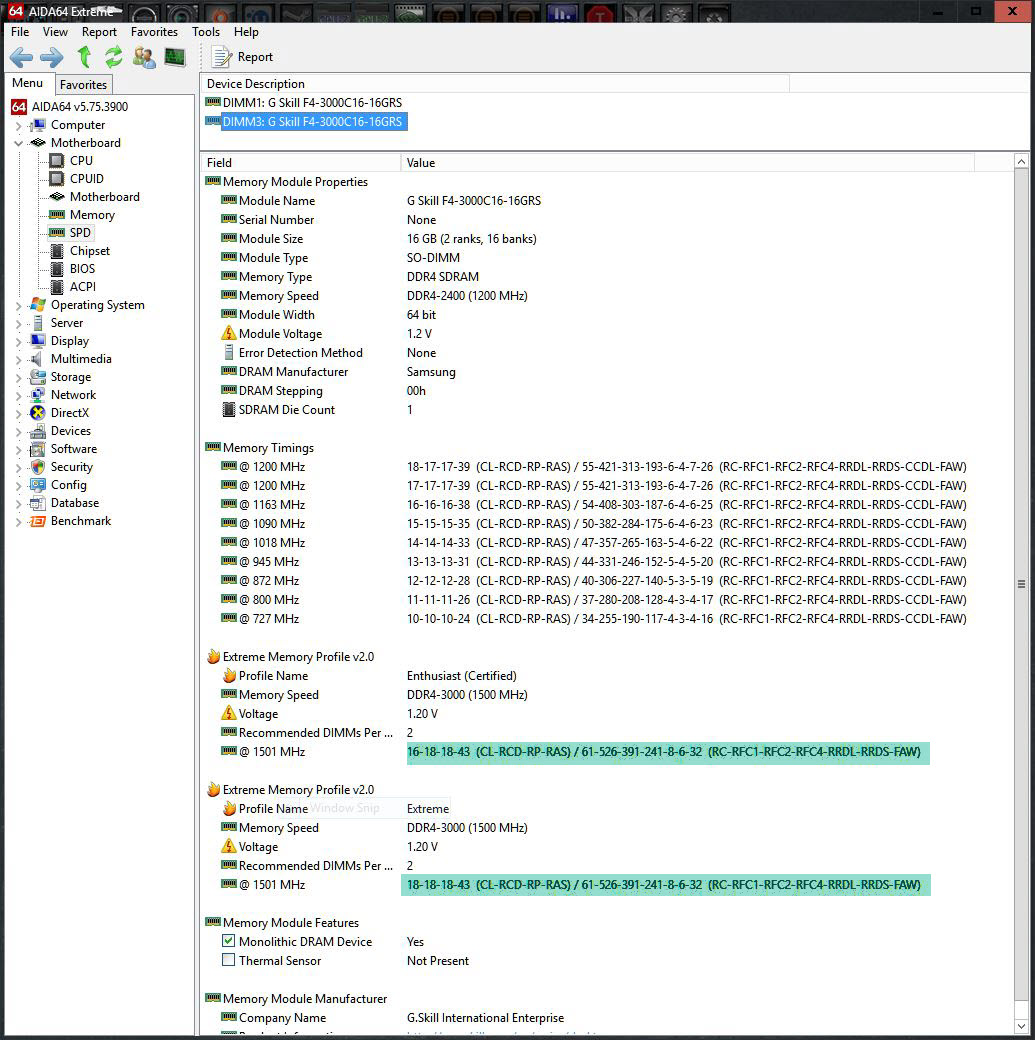Collapse the Motherboard tree node
The height and width of the screenshot is (1040, 1035).
coord(19,143)
